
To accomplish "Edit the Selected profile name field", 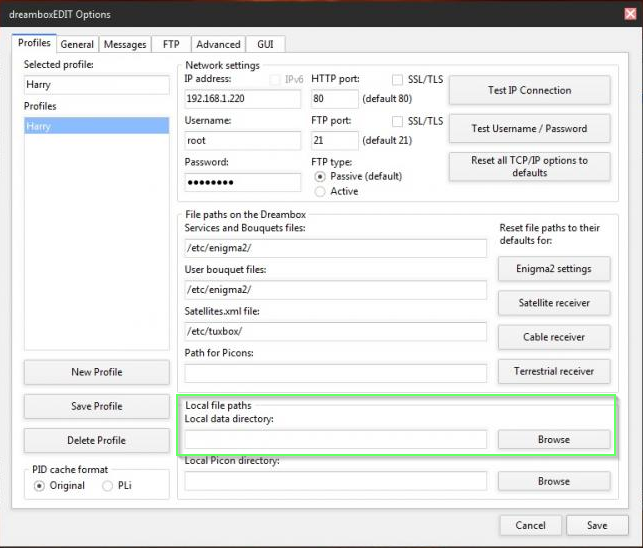I will pyautogui.click(x=97, y=85).
